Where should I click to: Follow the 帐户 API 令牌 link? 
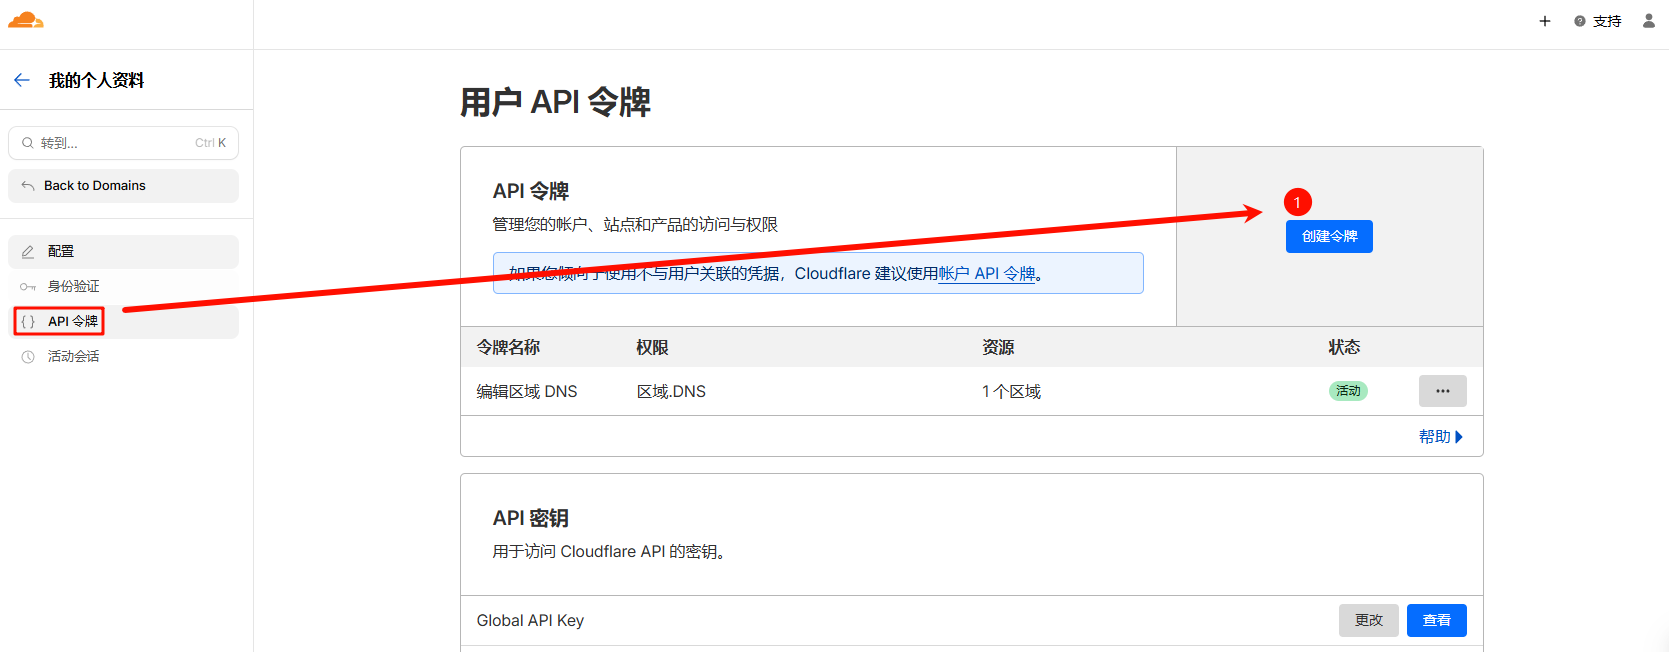(x=986, y=274)
